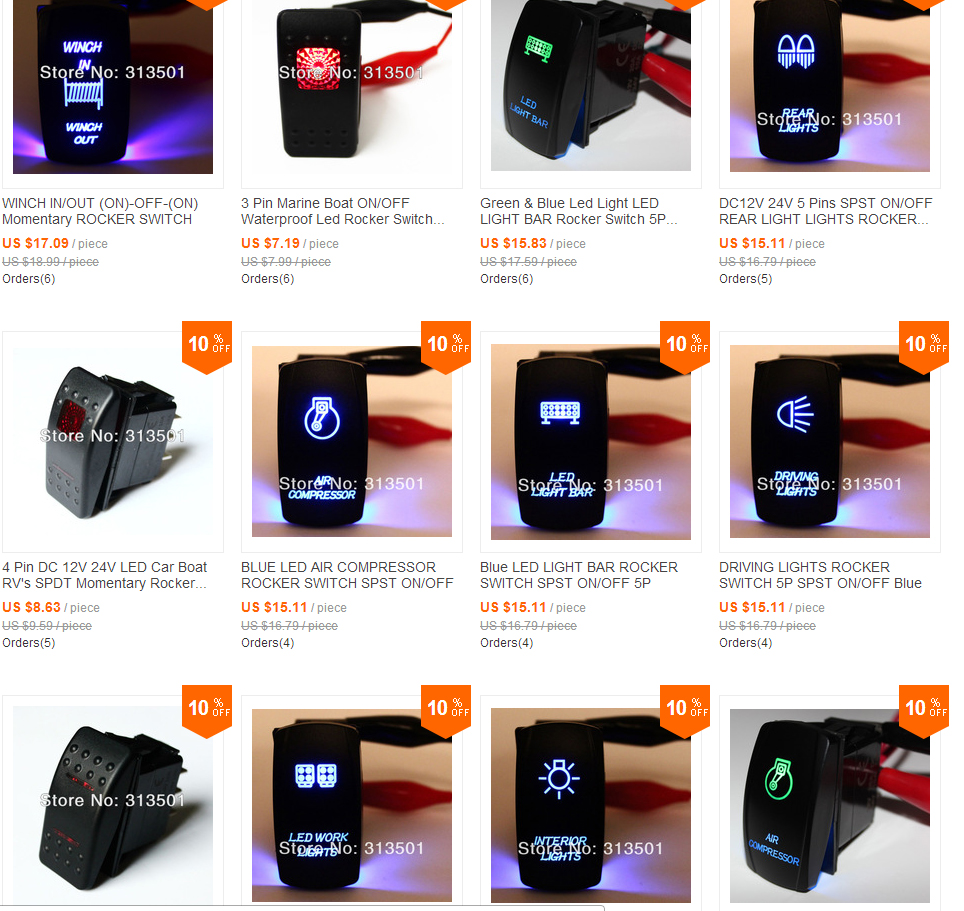Click 4 Pin DC 12V 24V LED title
This screenshot has height=911, width=964.
click(x=105, y=575)
